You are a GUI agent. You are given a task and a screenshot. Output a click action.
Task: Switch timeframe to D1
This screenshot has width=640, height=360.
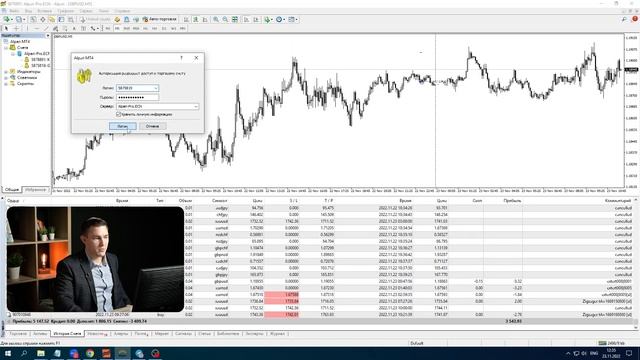164,29
